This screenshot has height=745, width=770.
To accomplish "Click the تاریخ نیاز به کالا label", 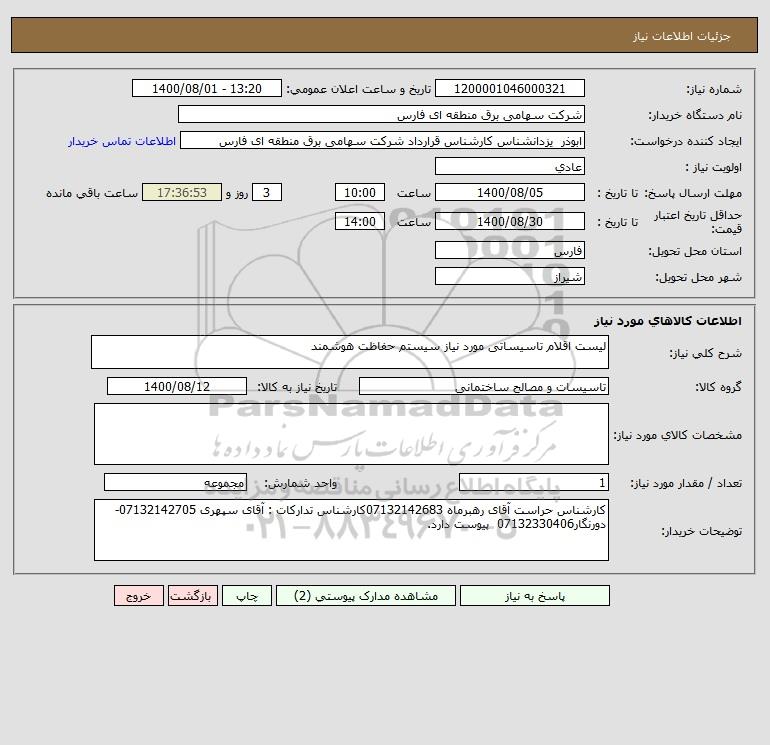I will pos(298,387).
